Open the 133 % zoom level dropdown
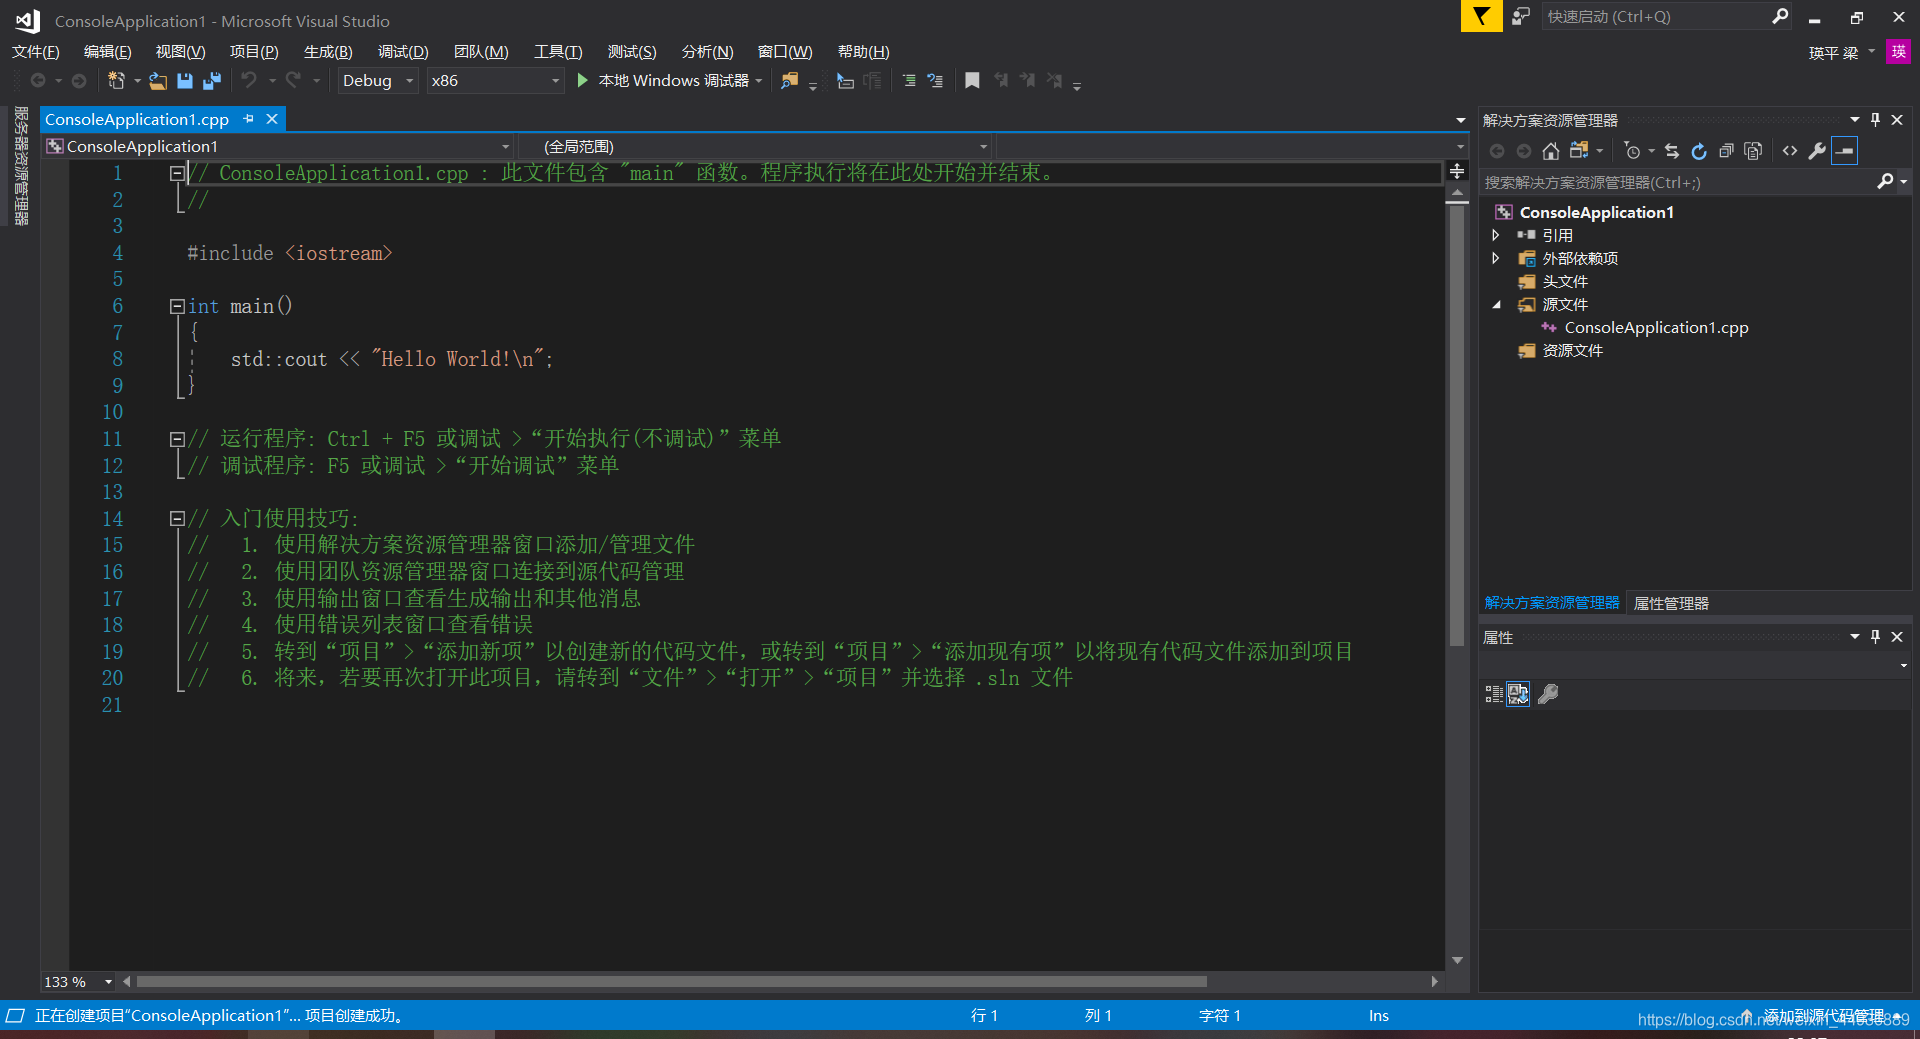 coord(78,982)
